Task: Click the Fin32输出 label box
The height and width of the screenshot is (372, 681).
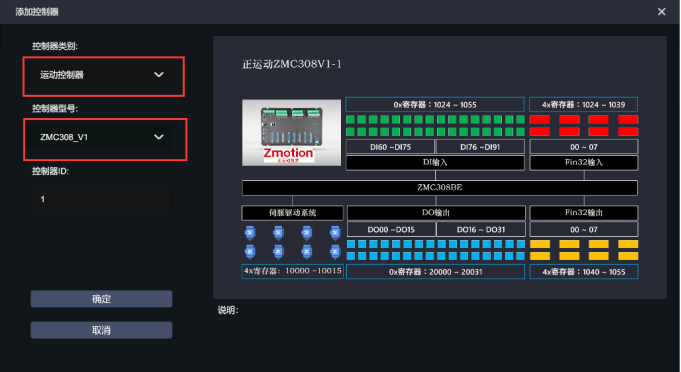Action: 584,213
